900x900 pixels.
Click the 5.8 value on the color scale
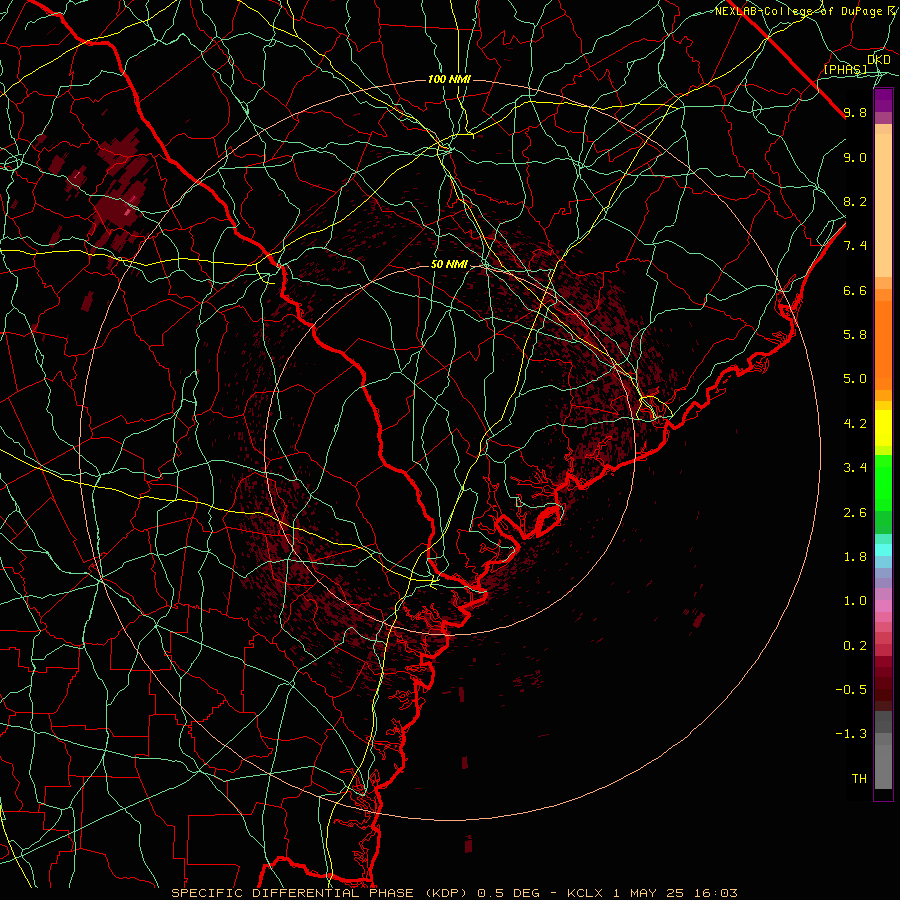855,335
